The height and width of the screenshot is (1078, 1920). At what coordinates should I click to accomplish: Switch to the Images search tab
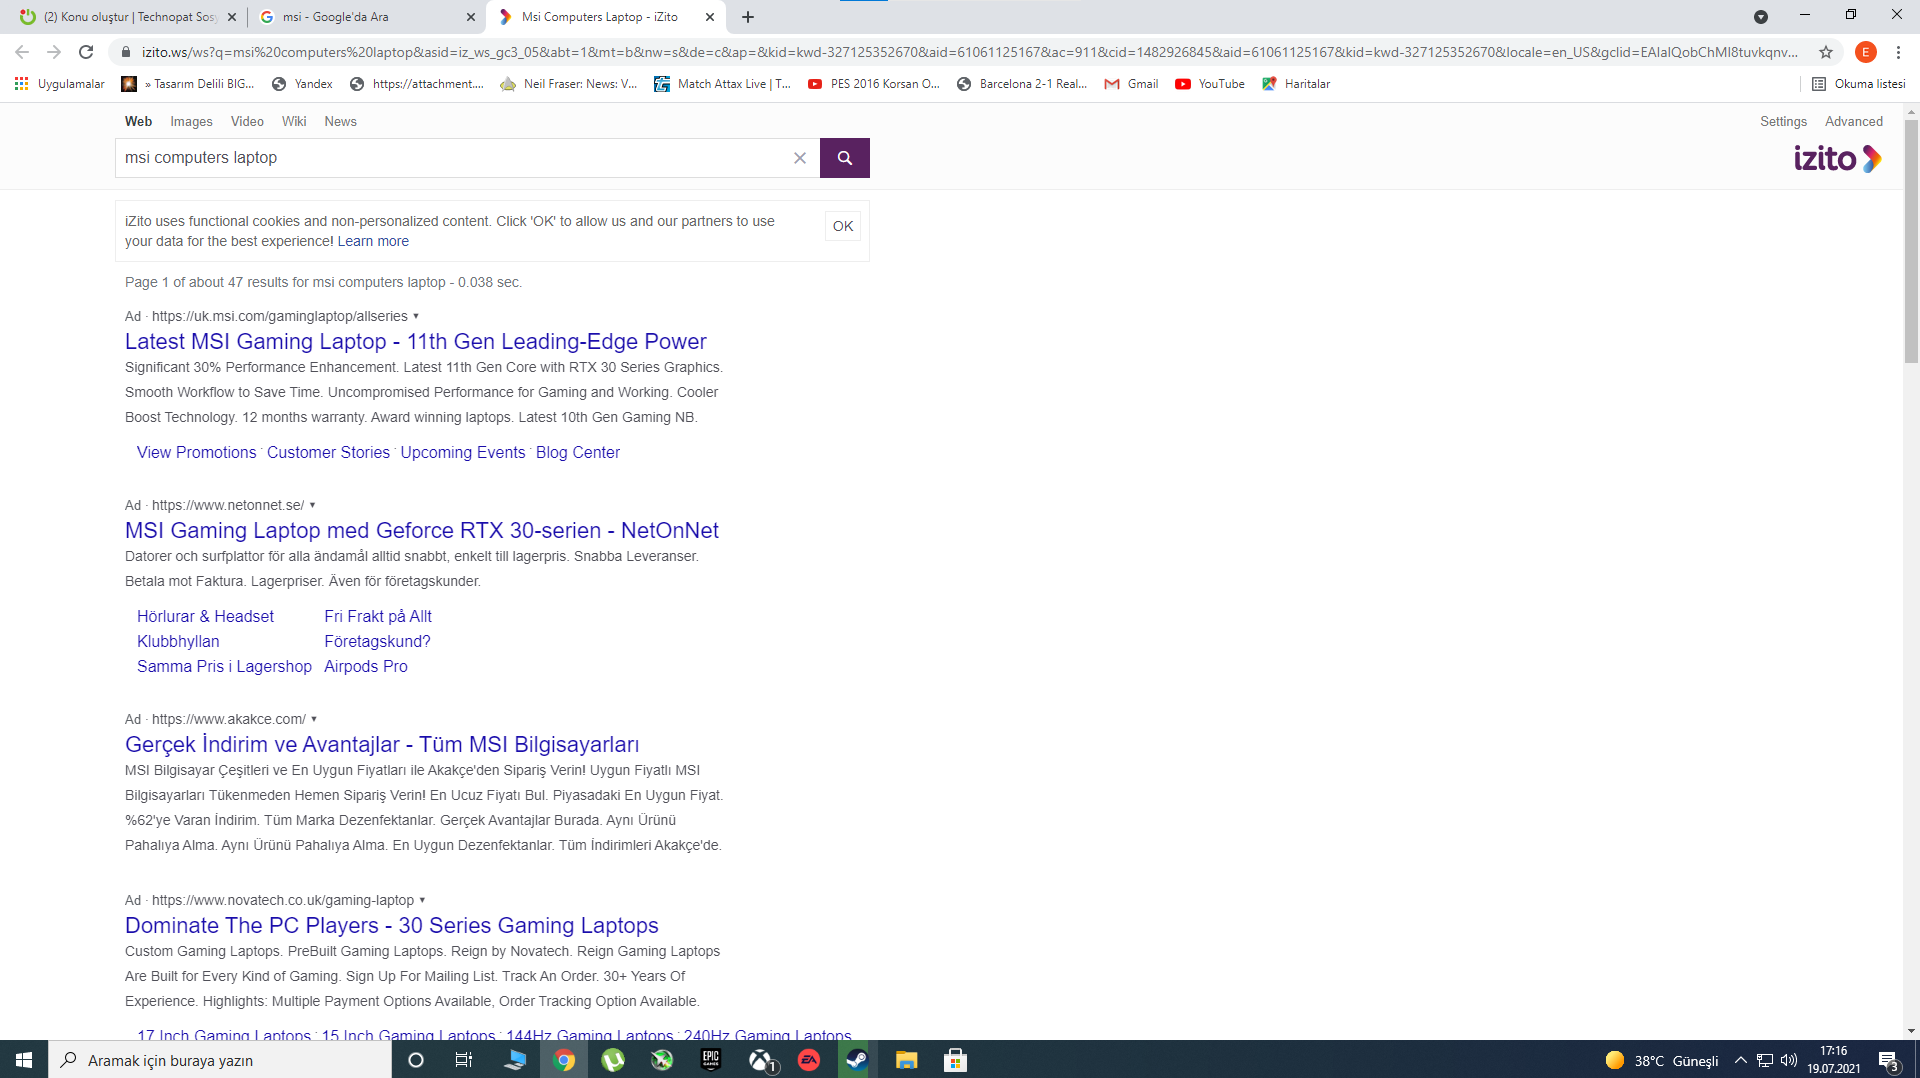point(191,121)
